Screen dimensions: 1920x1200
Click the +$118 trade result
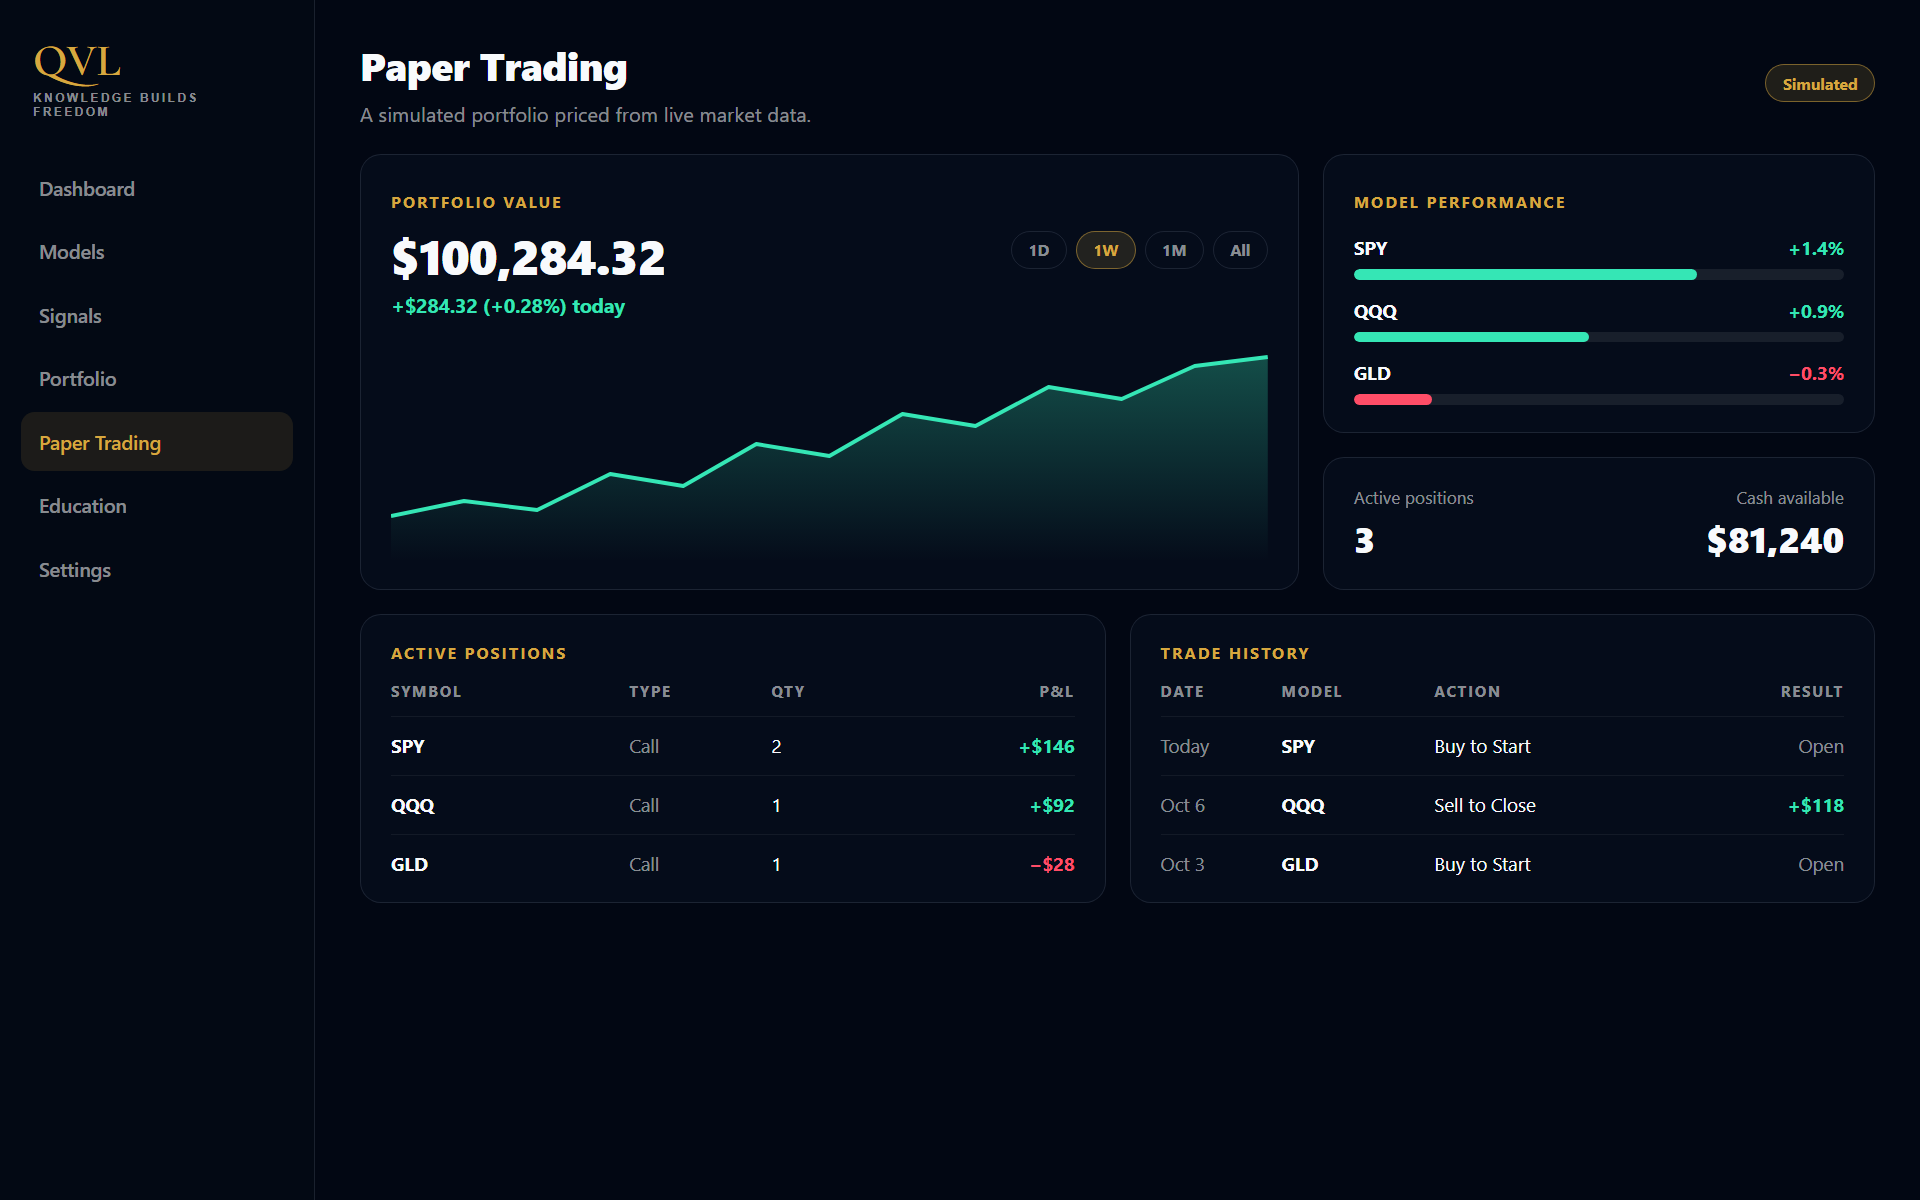pyautogui.click(x=1816, y=805)
